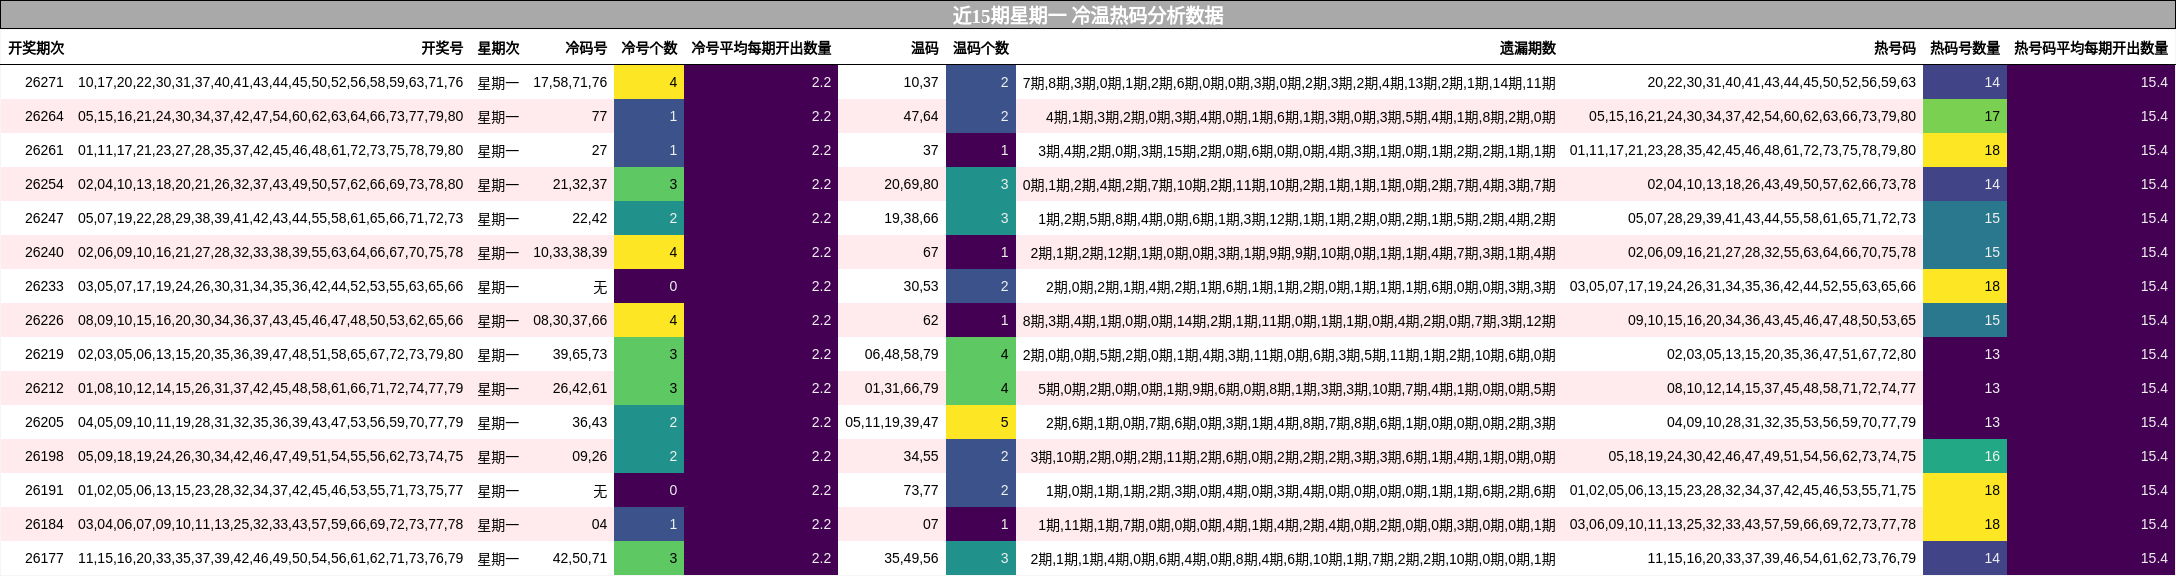Click draw period cell '26226'
Viewport: 2176px width, 576px height.
point(44,320)
